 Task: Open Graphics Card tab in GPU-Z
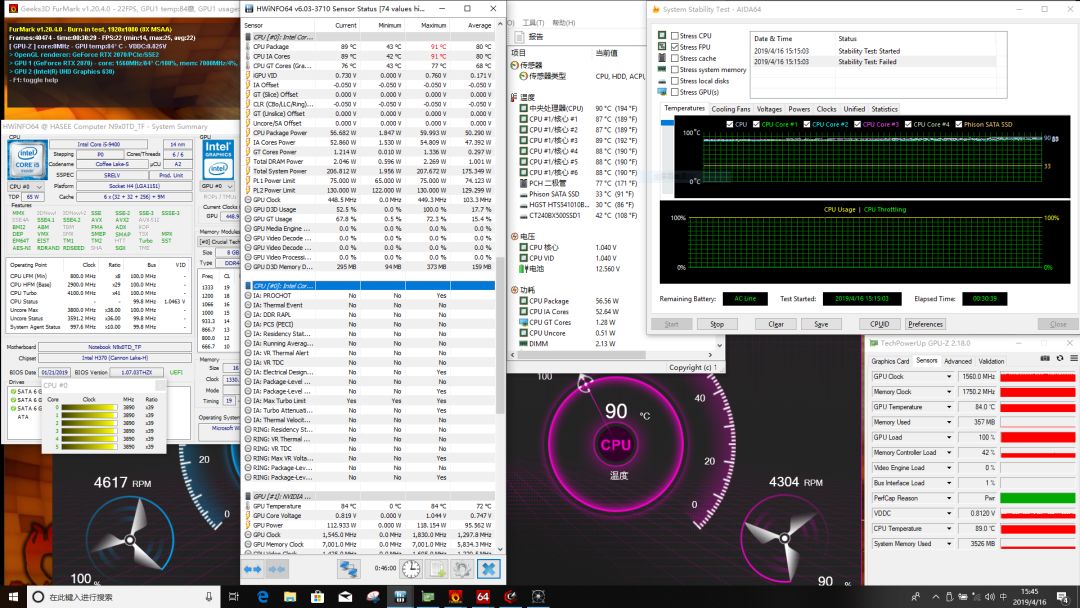(x=890, y=361)
